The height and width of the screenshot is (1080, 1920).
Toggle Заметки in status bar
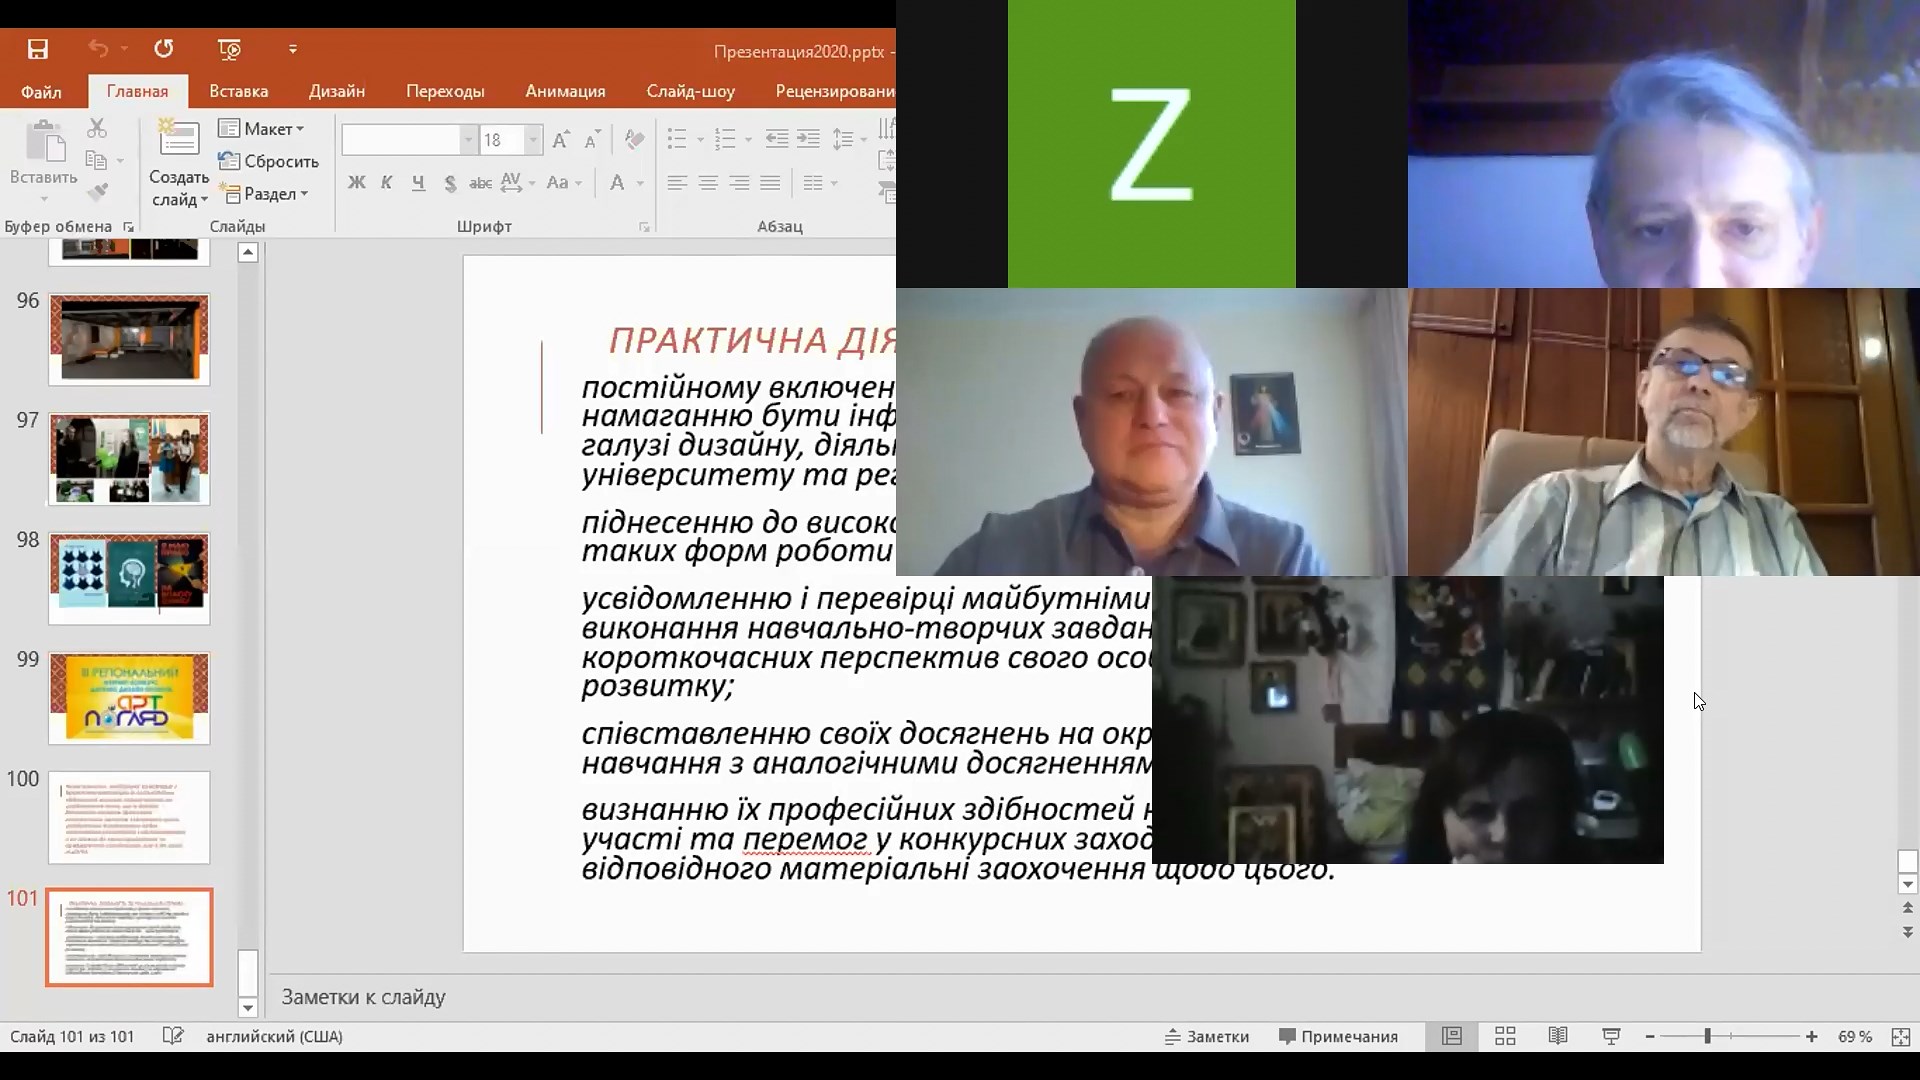pyautogui.click(x=1207, y=1037)
